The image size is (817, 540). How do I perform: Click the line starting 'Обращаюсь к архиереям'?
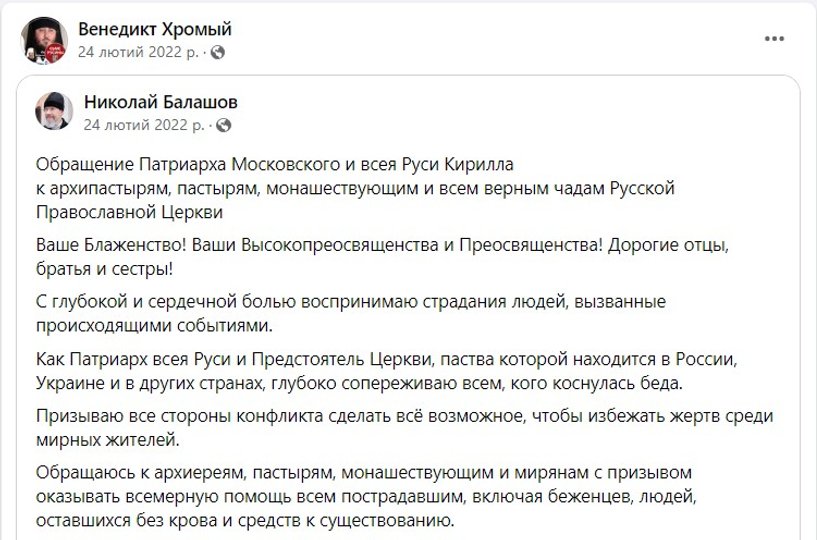coord(366,471)
